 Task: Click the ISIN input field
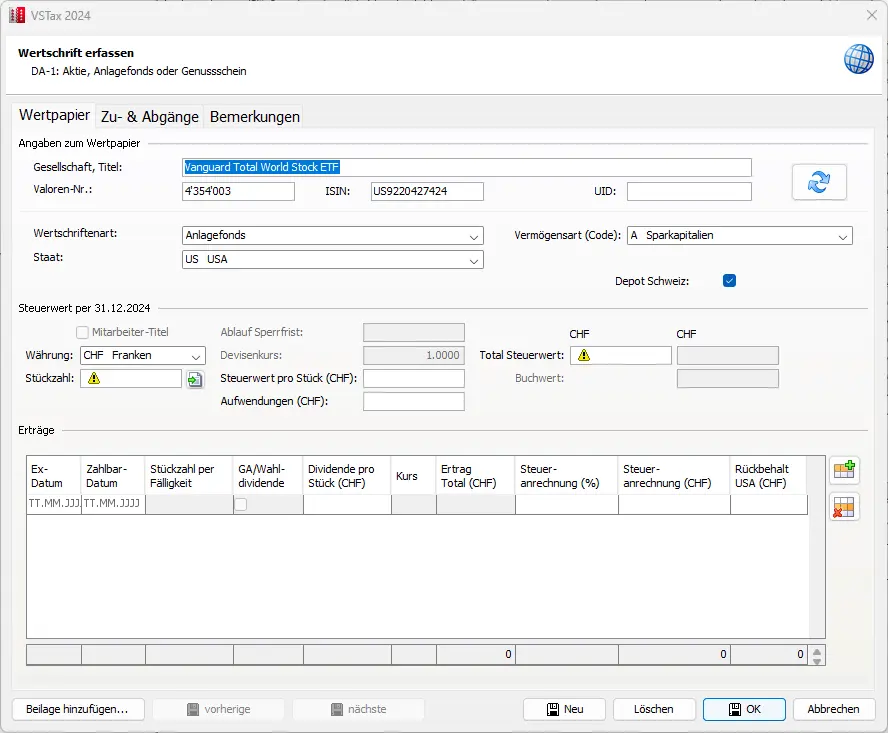coord(426,191)
